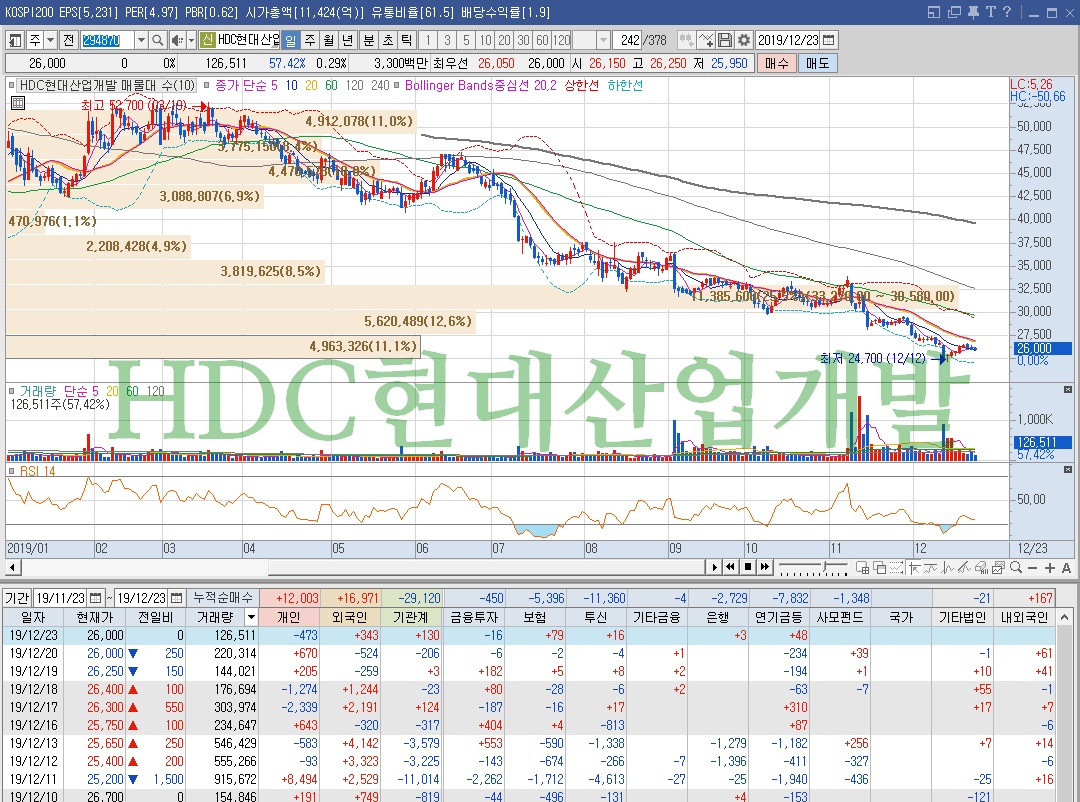Image resolution: width=1080 pixels, height=802 pixels.
Task: Click the window layout icon in title bar
Action: click(934, 12)
